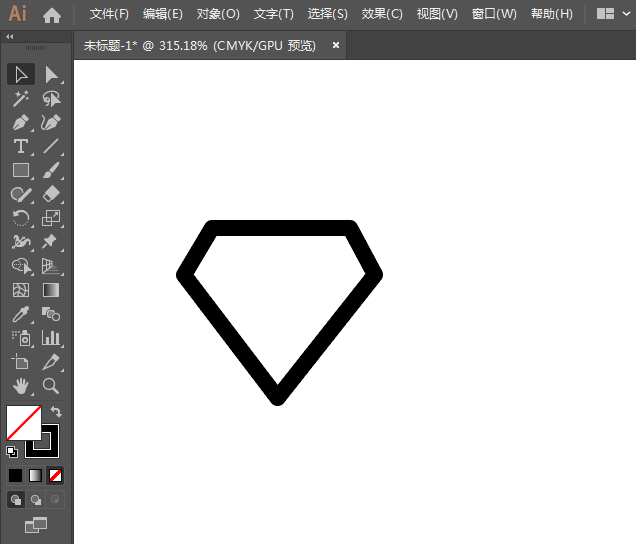
Task: Select the Direct Selection tool
Action: [x=51, y=74]
